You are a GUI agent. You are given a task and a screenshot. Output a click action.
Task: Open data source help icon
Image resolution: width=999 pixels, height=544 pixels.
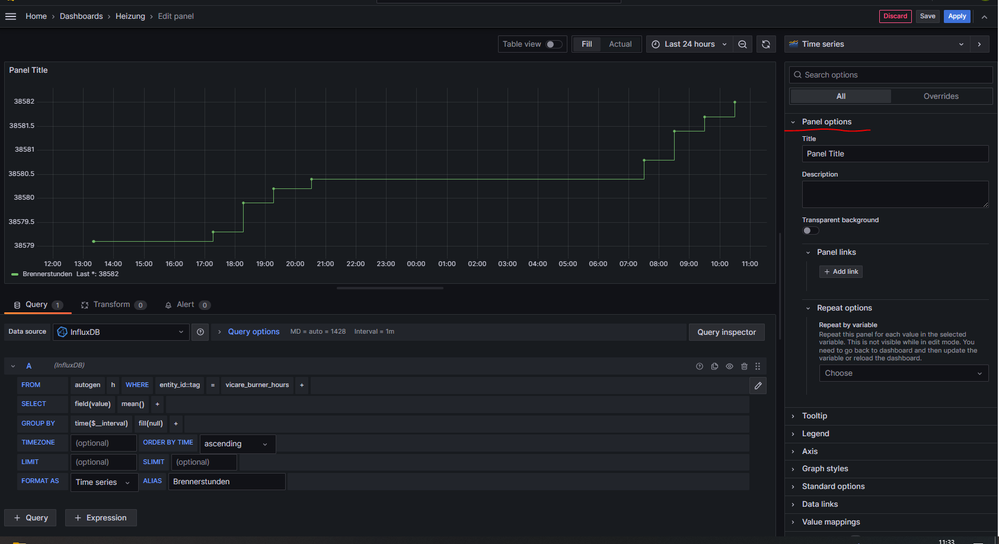(201, 332)
